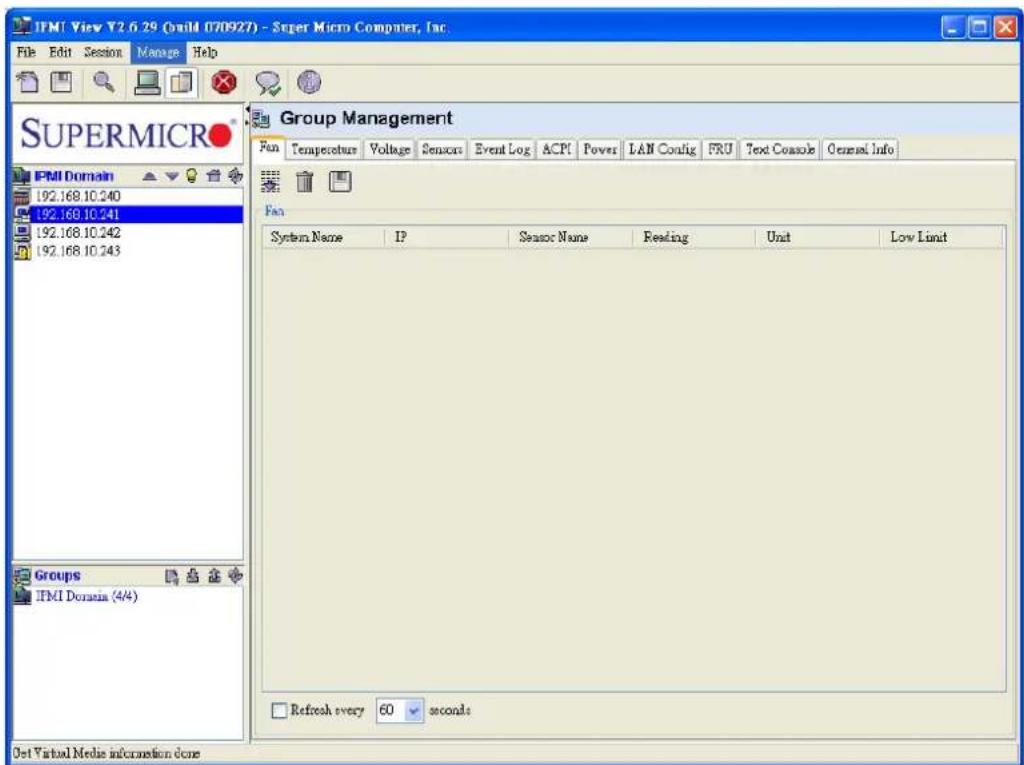This screenshot has width=1024, height=765.
Task: Switch to the Text Console tab
Action: (780, 150)
